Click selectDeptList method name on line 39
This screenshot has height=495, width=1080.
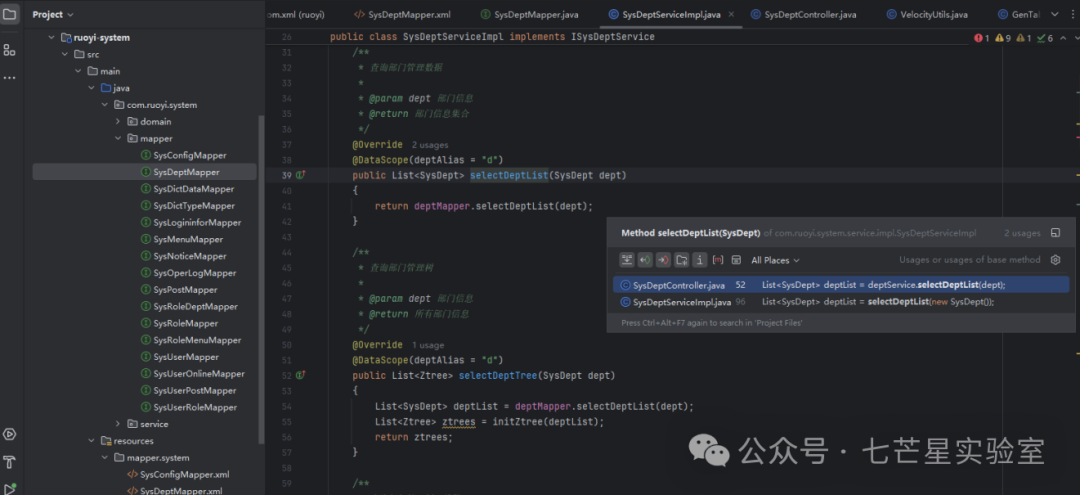tap(509, 176)
